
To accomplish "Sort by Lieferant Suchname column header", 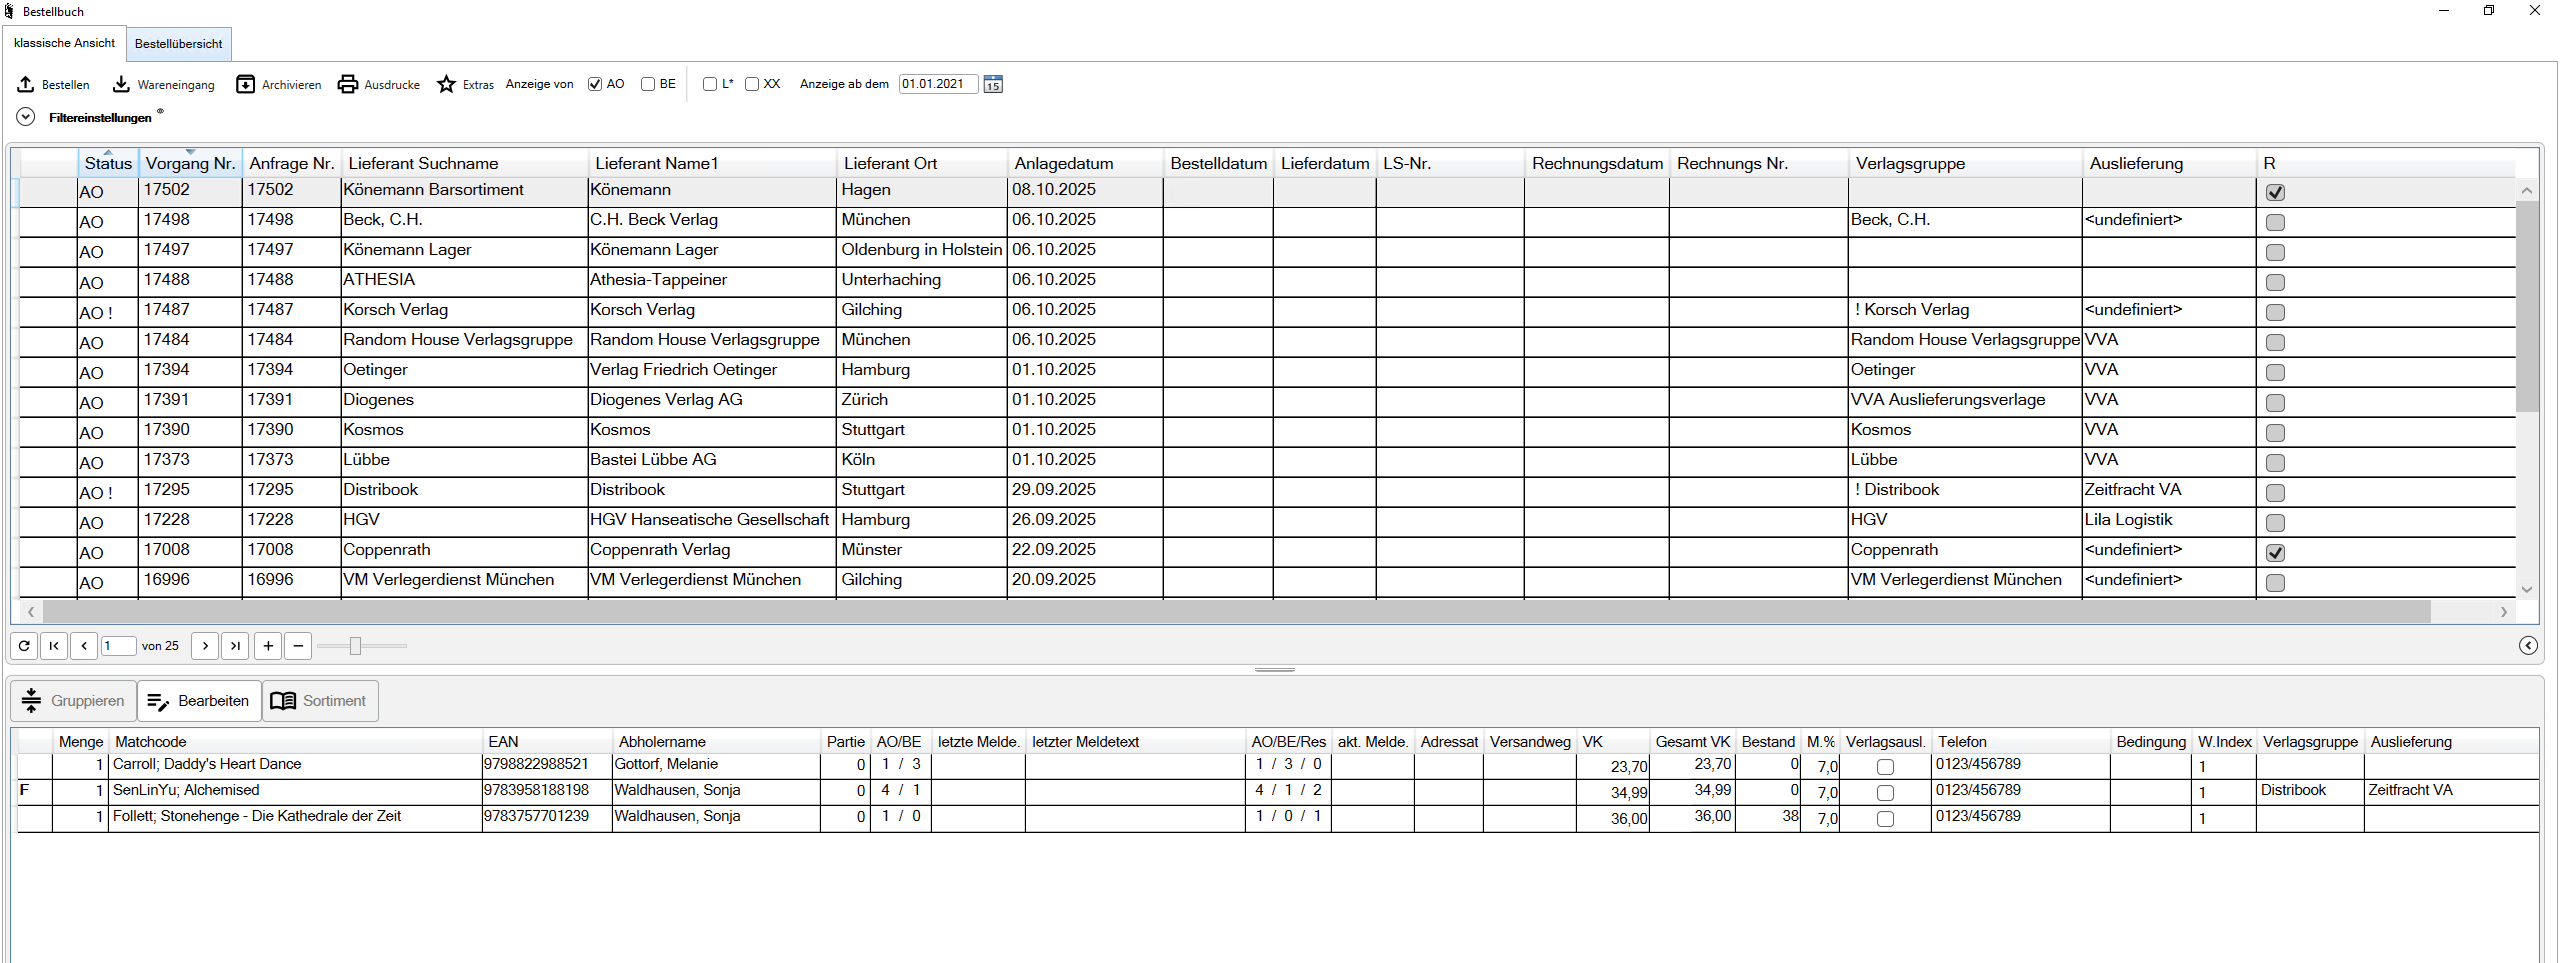I will pos(465,163).
